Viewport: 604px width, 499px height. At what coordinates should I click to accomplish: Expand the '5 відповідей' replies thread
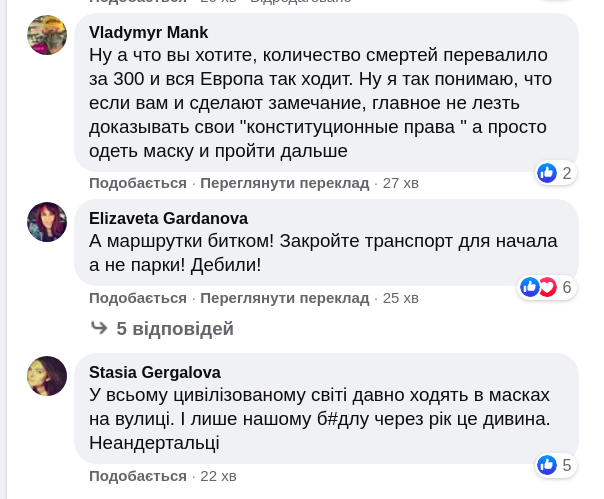[175, 328]
